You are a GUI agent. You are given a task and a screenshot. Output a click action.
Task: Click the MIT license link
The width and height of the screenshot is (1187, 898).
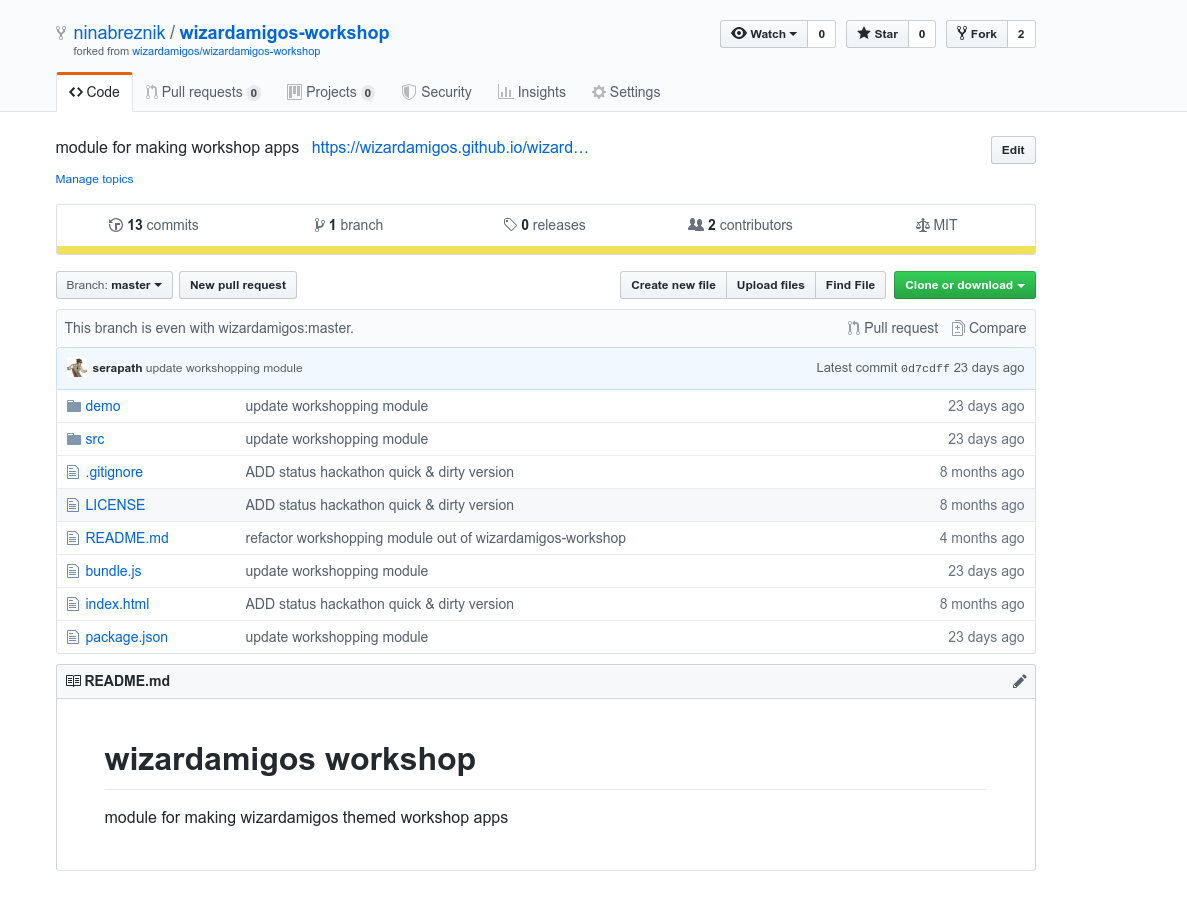tap(936, 225)
